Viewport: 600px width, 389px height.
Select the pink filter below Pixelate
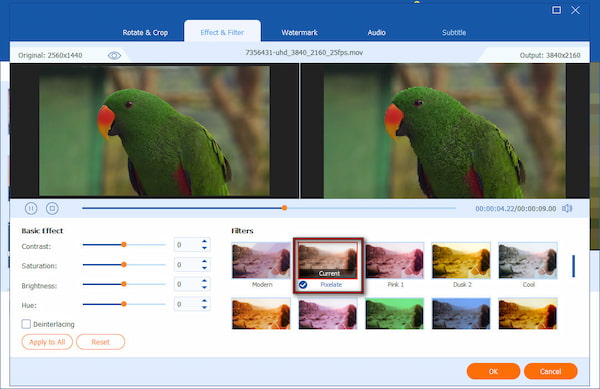click(x=328, y=314)
